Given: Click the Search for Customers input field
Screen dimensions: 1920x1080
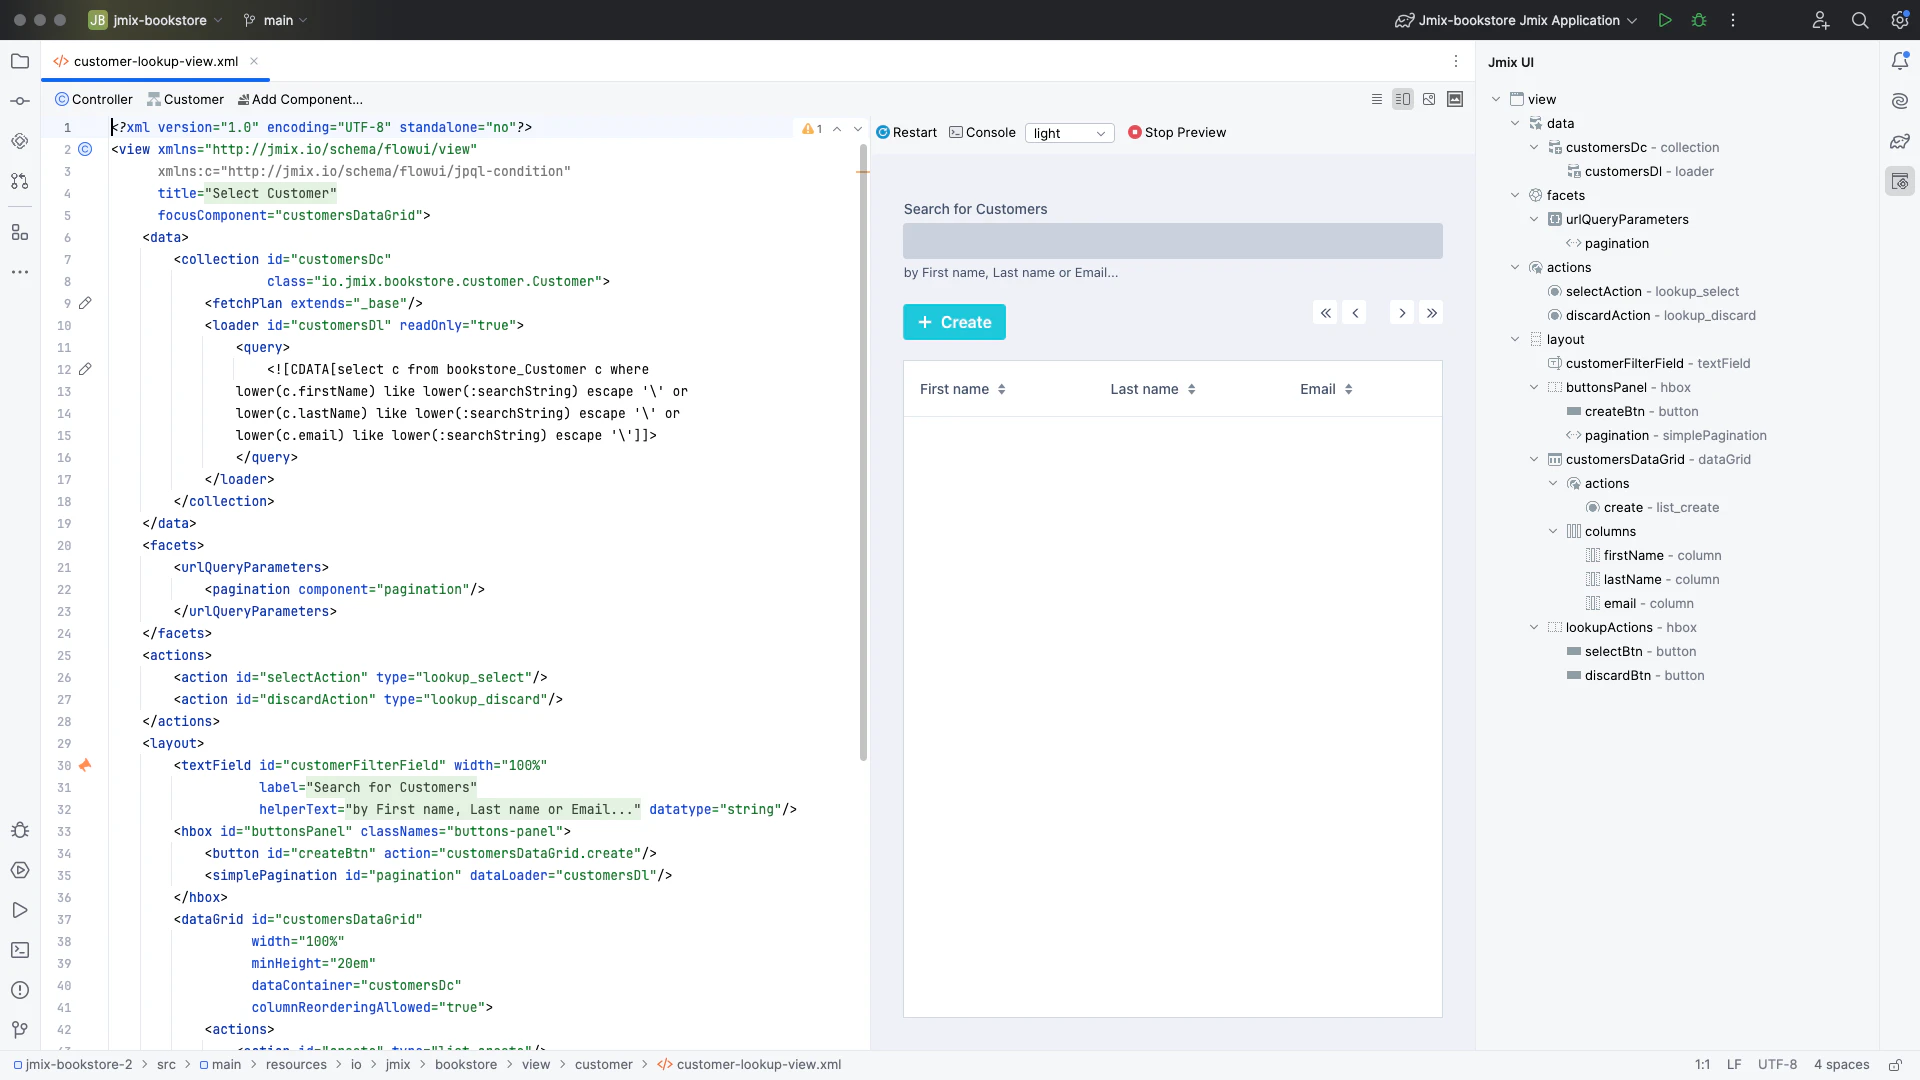Looking at the screenshot, I should click(x=1173, y=241).
